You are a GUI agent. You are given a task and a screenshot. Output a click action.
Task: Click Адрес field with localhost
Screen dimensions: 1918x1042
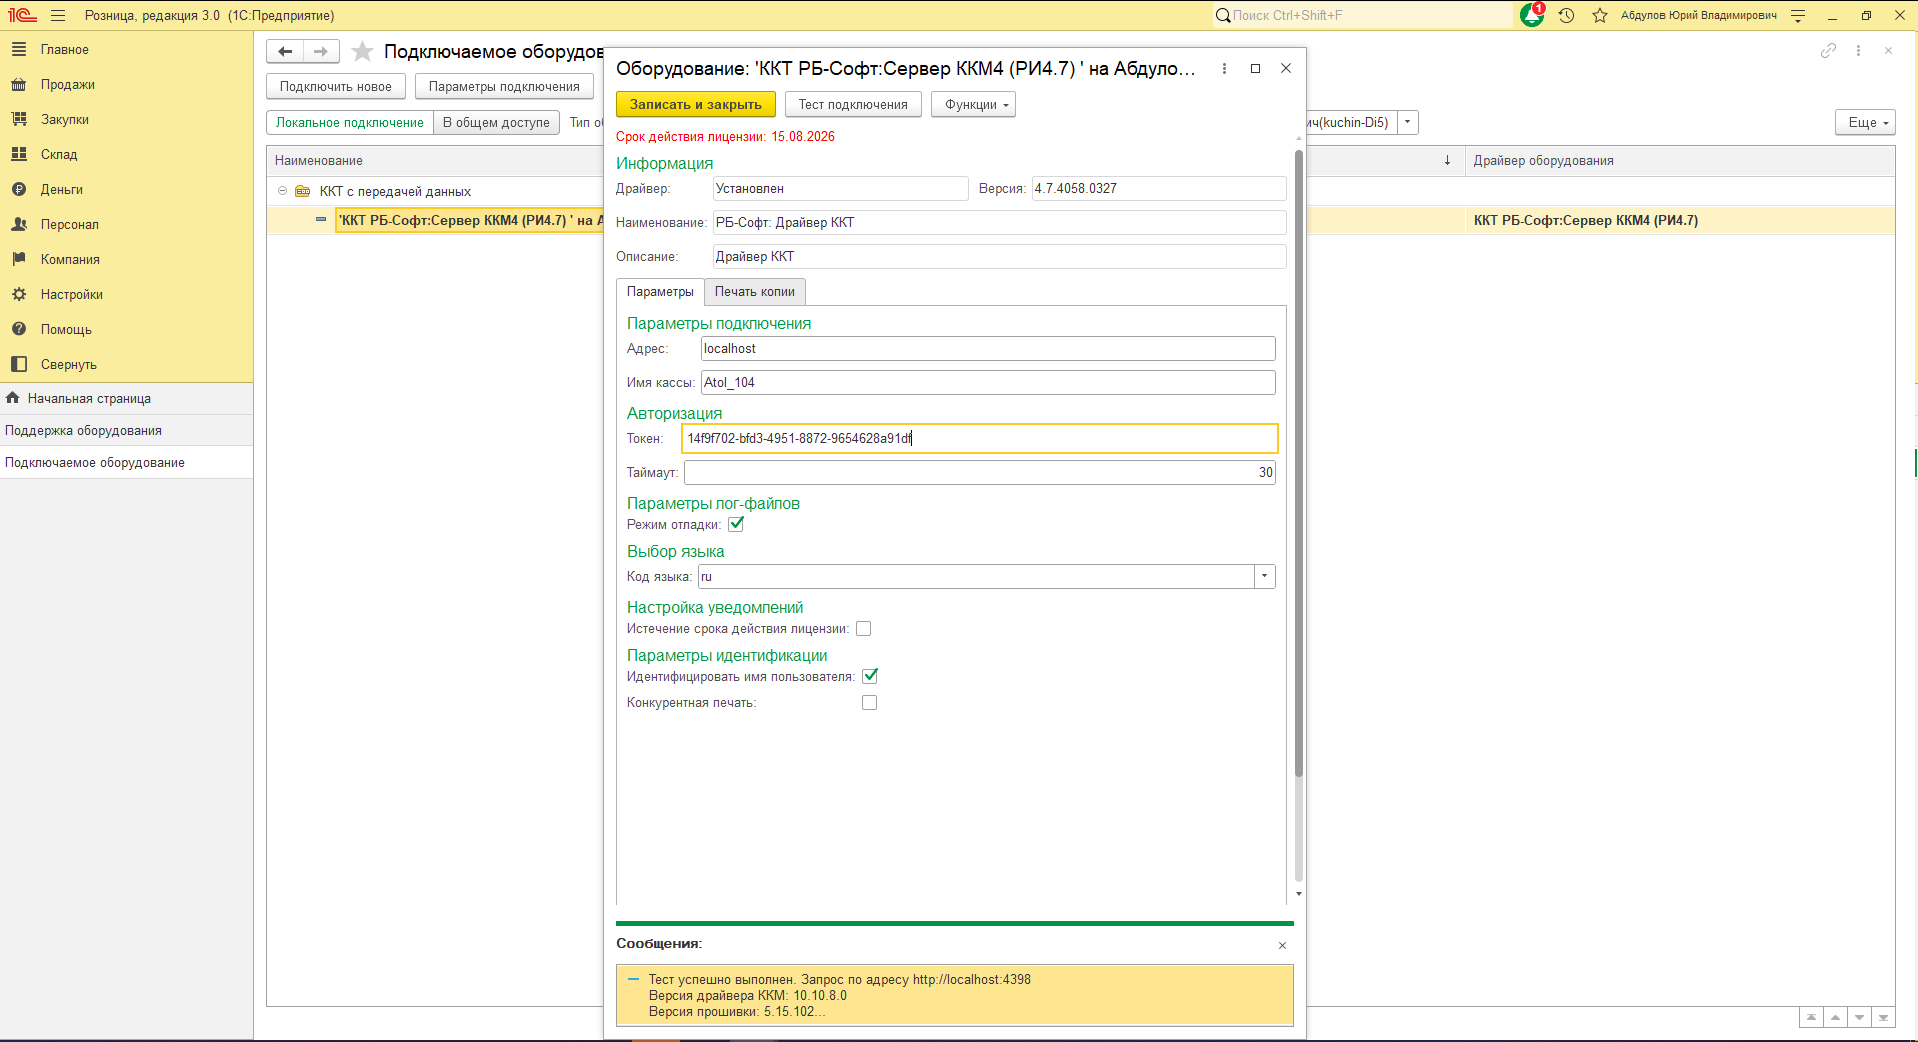tap(988, 348)
